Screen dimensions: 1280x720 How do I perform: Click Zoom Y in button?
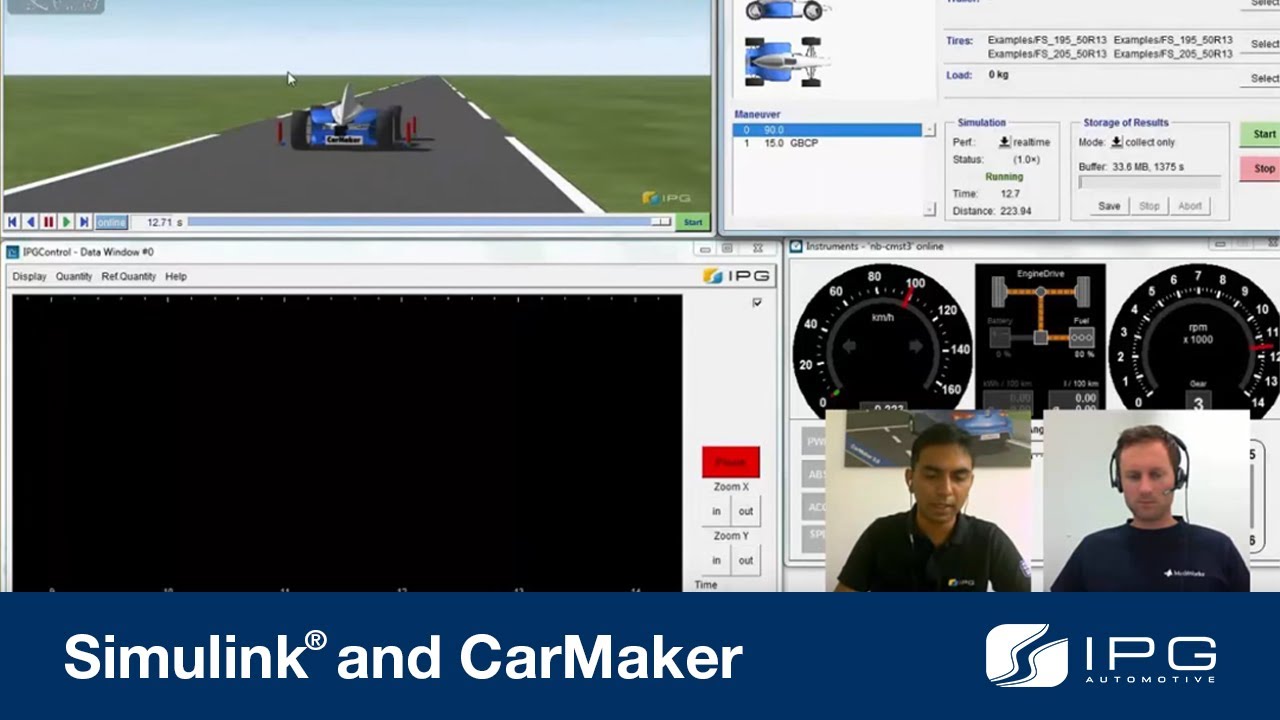716,560
